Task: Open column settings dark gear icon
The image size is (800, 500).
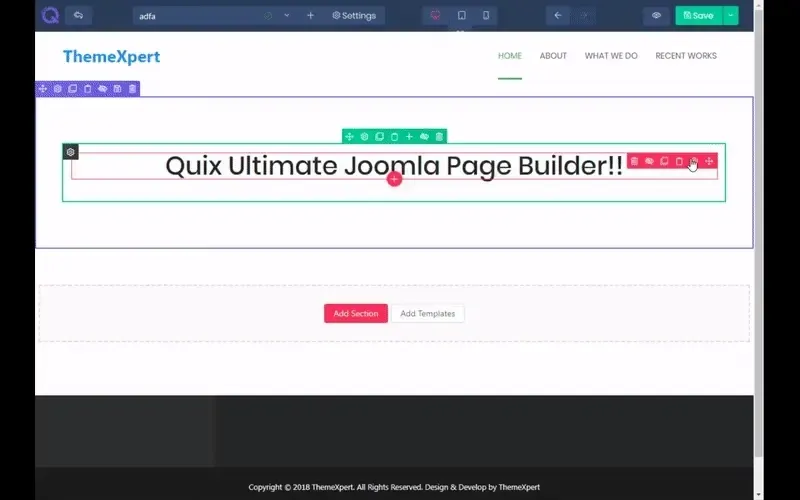Action: pos(70,152)
